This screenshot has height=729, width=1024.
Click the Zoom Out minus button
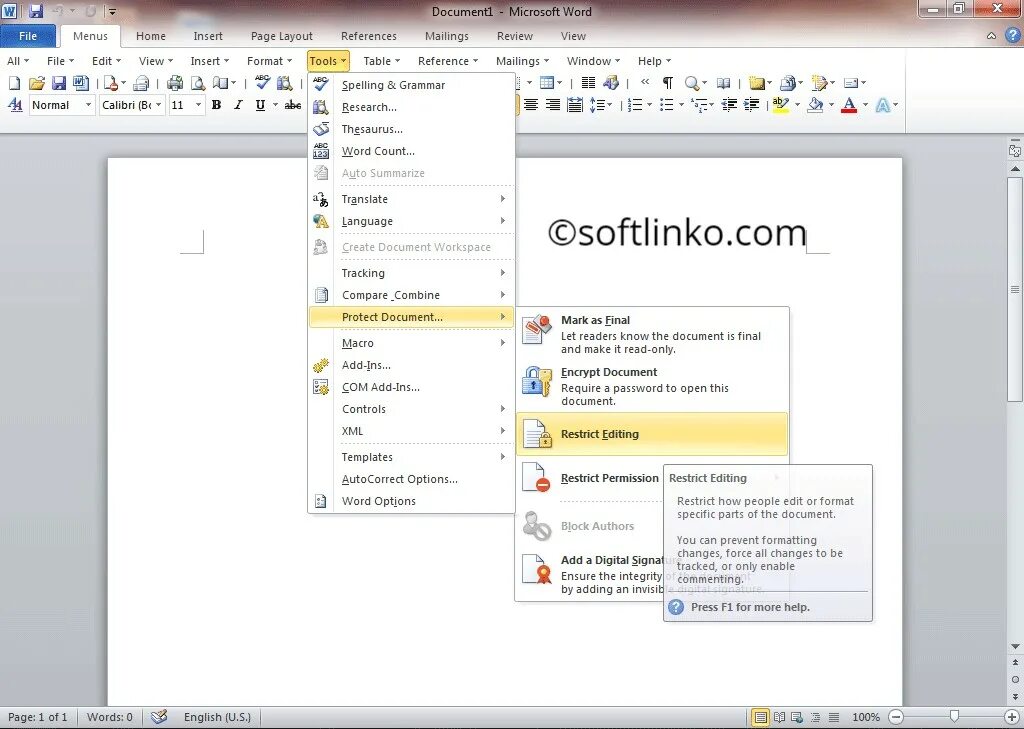pyautogui.click(x=897, y=717)
